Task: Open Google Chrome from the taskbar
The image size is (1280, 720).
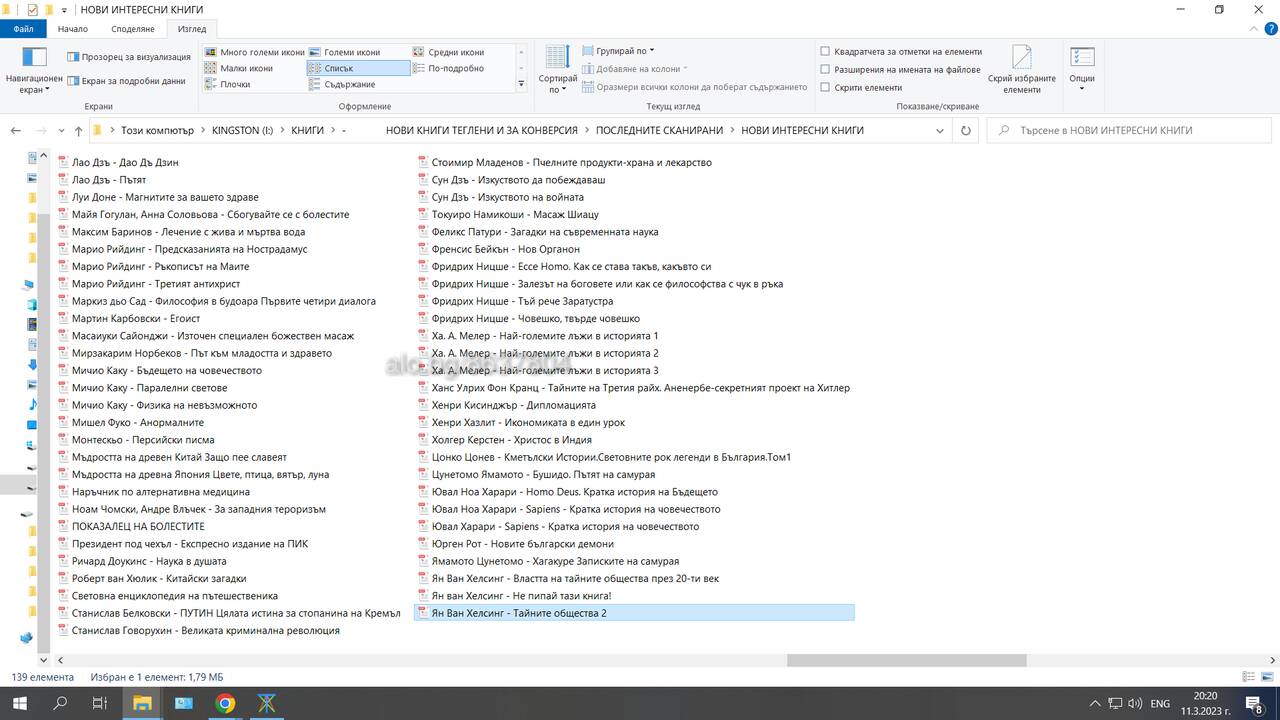Action: point(226,703)
